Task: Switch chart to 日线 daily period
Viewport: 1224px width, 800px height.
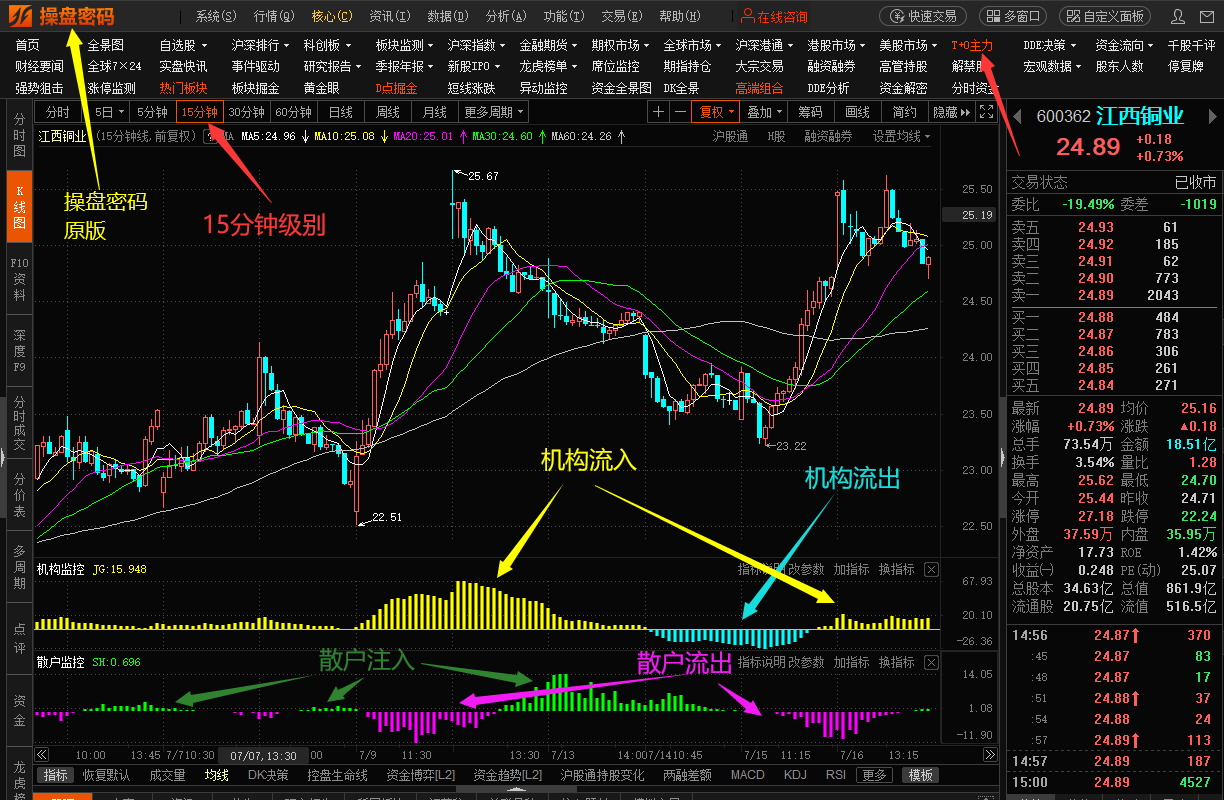Action: pyautogui.click(x=341, y=112)
